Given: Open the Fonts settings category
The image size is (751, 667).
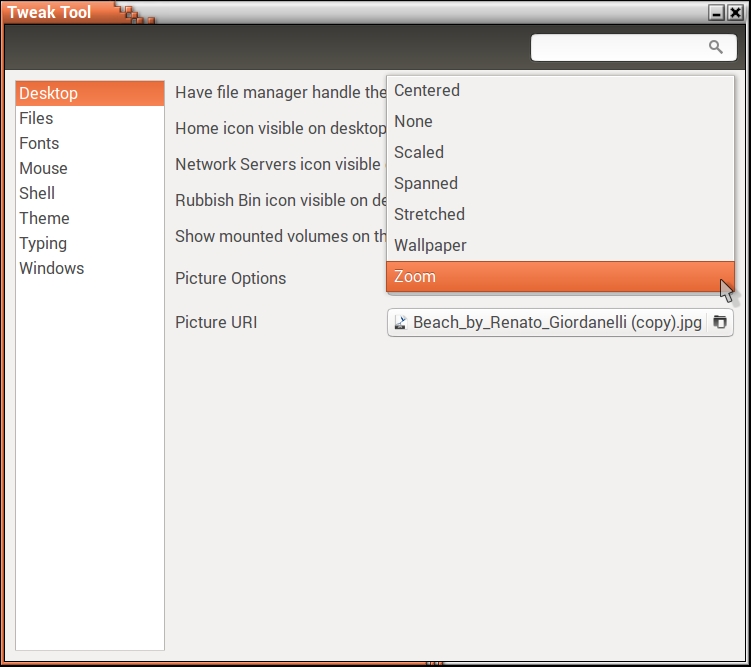Looking at the screenshot, I should pyautogui.click(x=40, y=143).
